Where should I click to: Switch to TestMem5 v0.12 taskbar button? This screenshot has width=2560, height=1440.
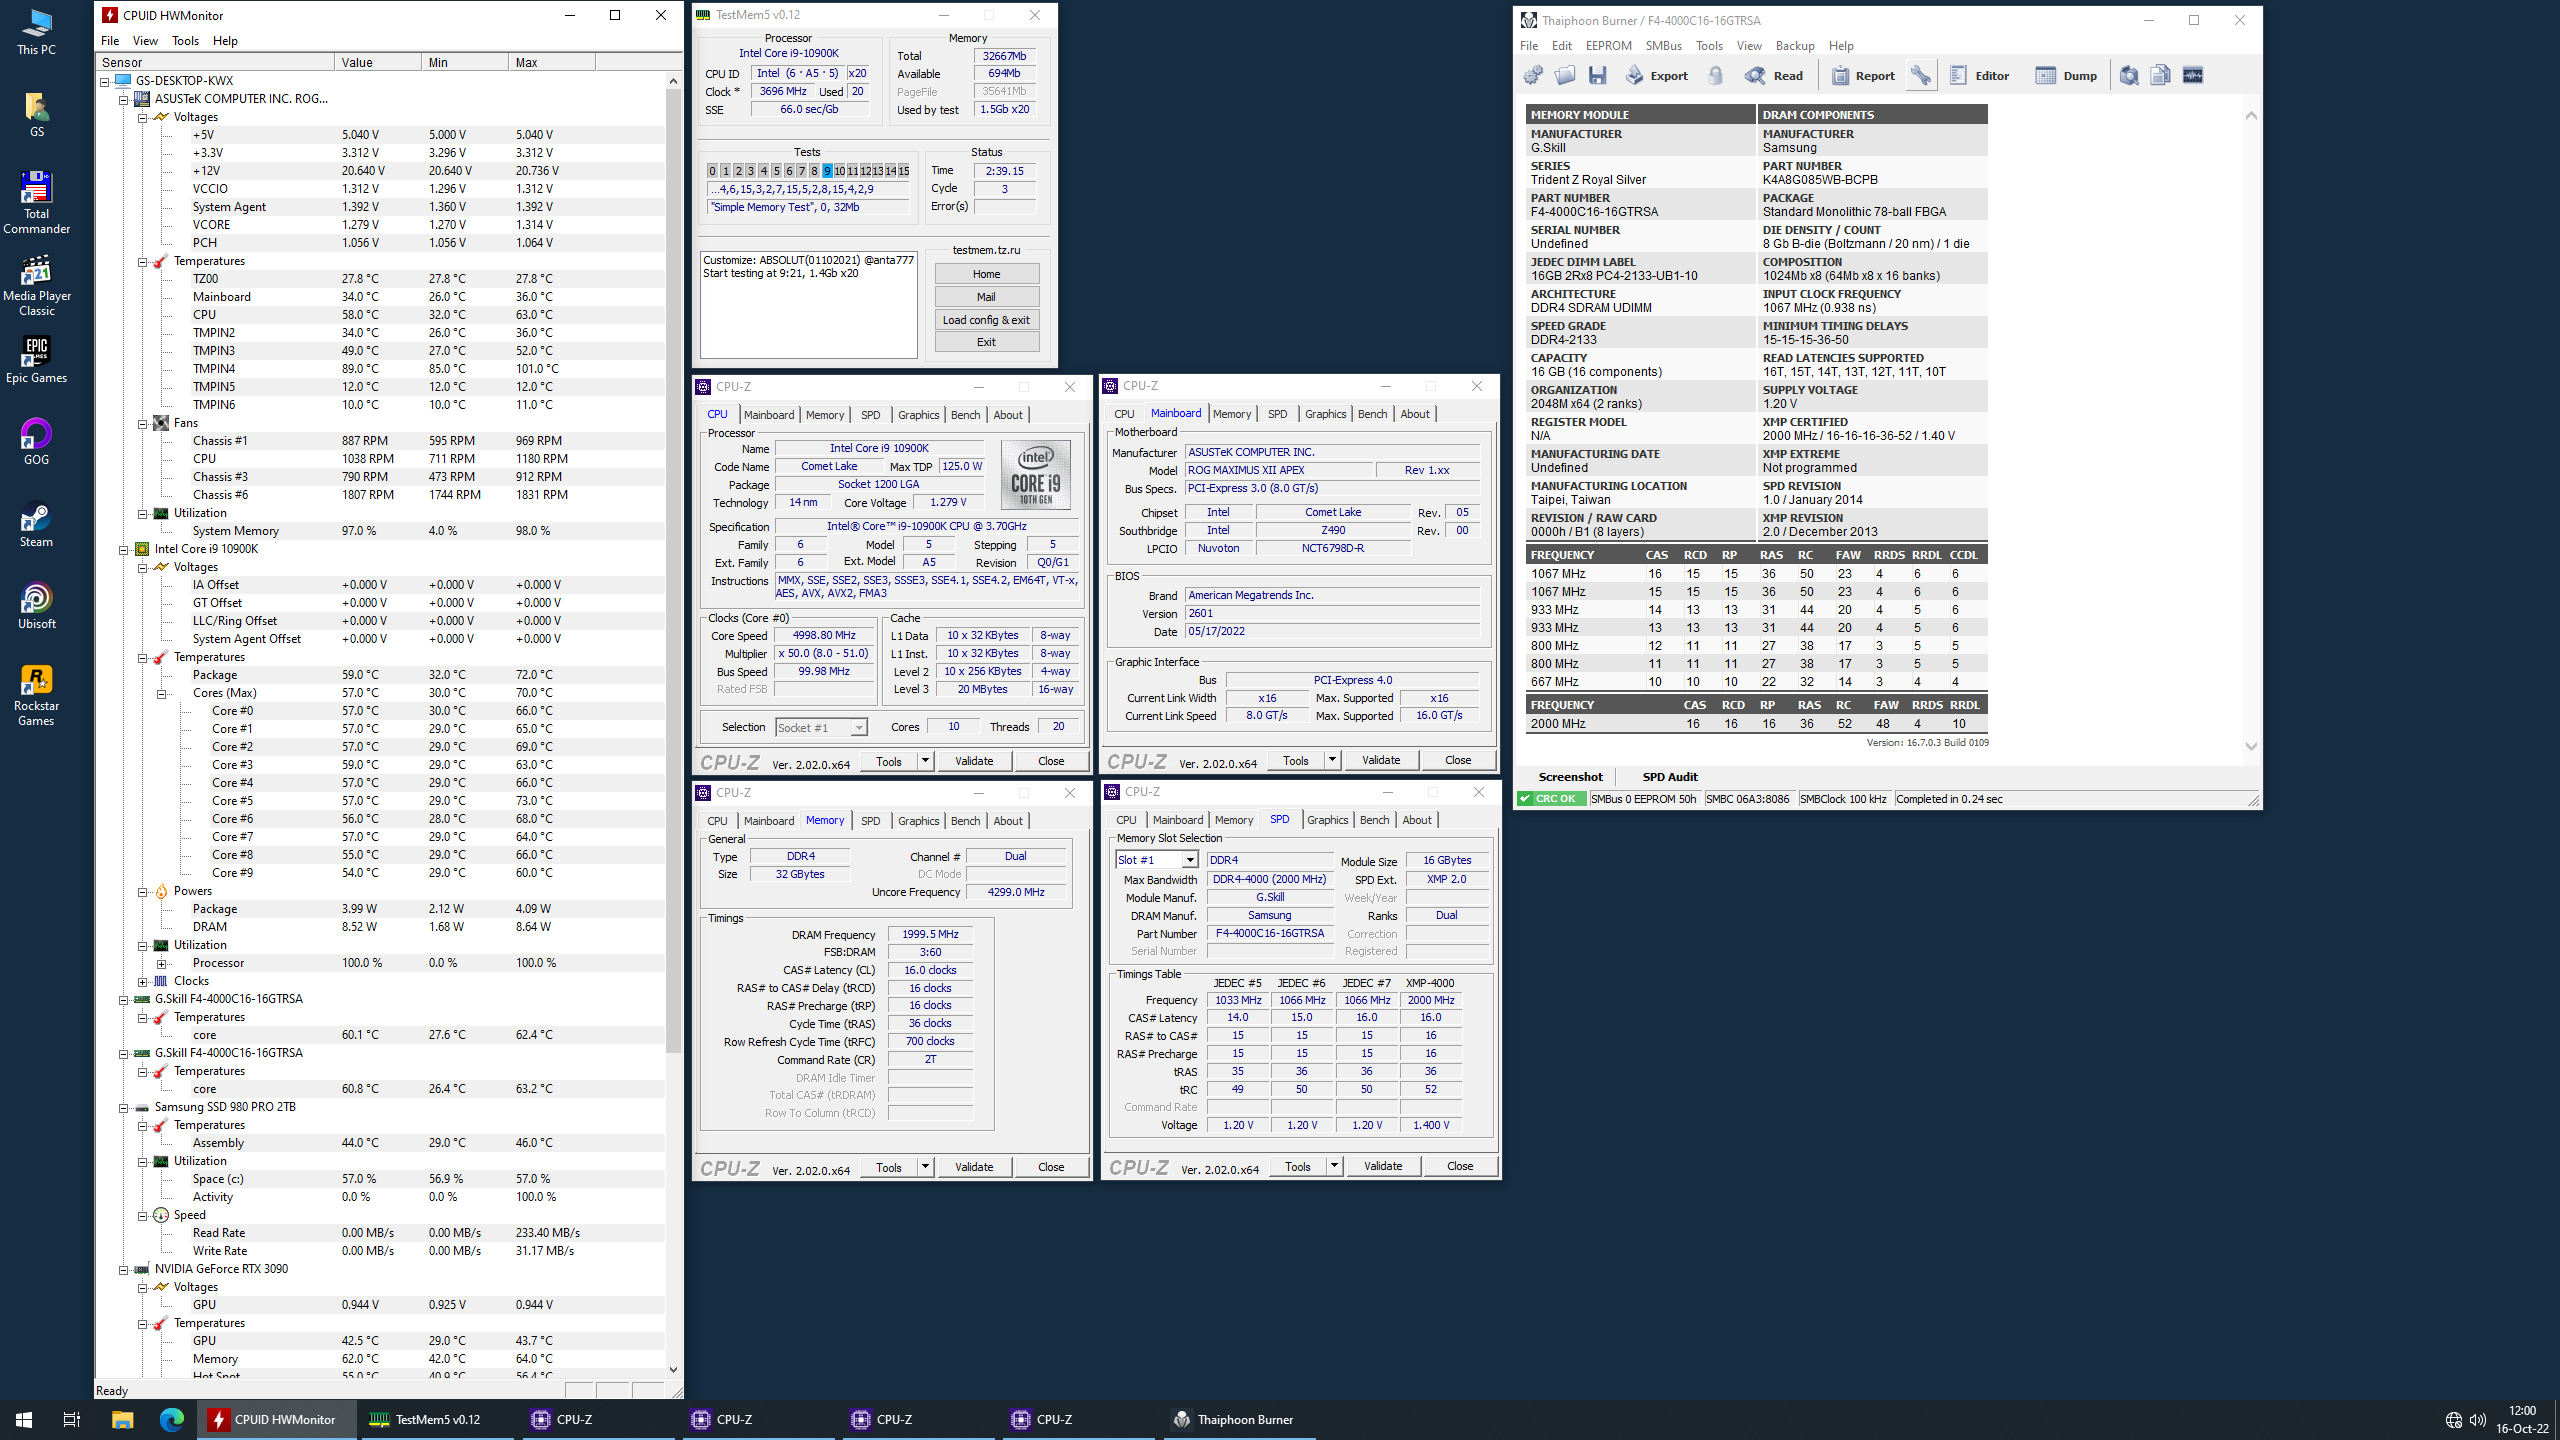point(436,1420)
